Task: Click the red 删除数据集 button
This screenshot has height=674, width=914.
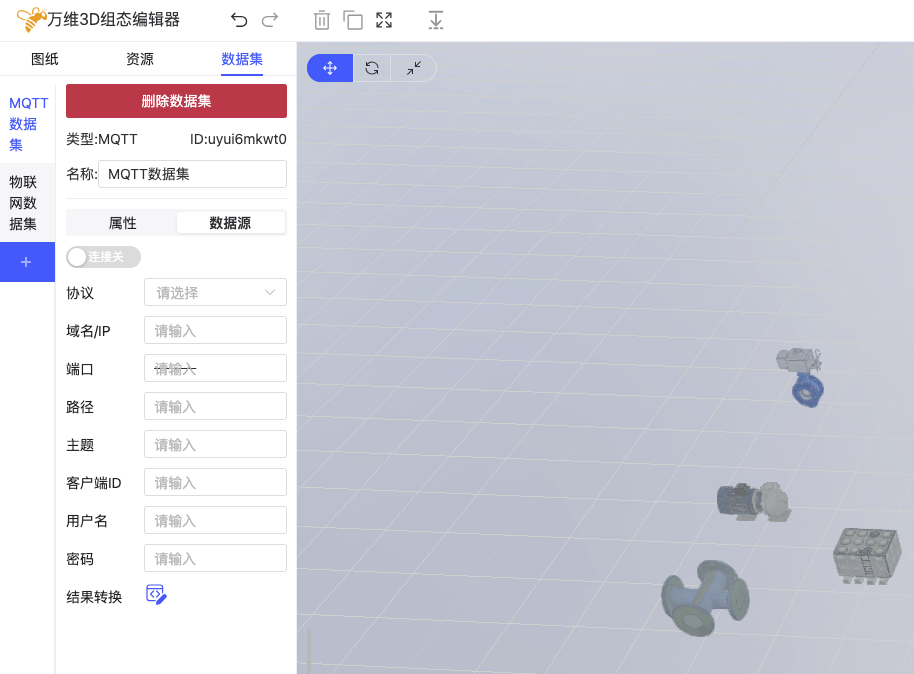Action: (x=176, y=101)
